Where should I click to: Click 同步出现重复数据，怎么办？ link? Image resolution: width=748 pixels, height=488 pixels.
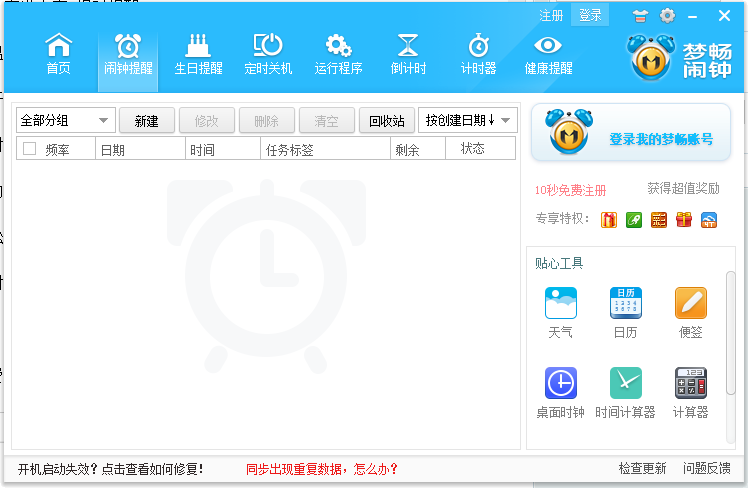[322, 469]
